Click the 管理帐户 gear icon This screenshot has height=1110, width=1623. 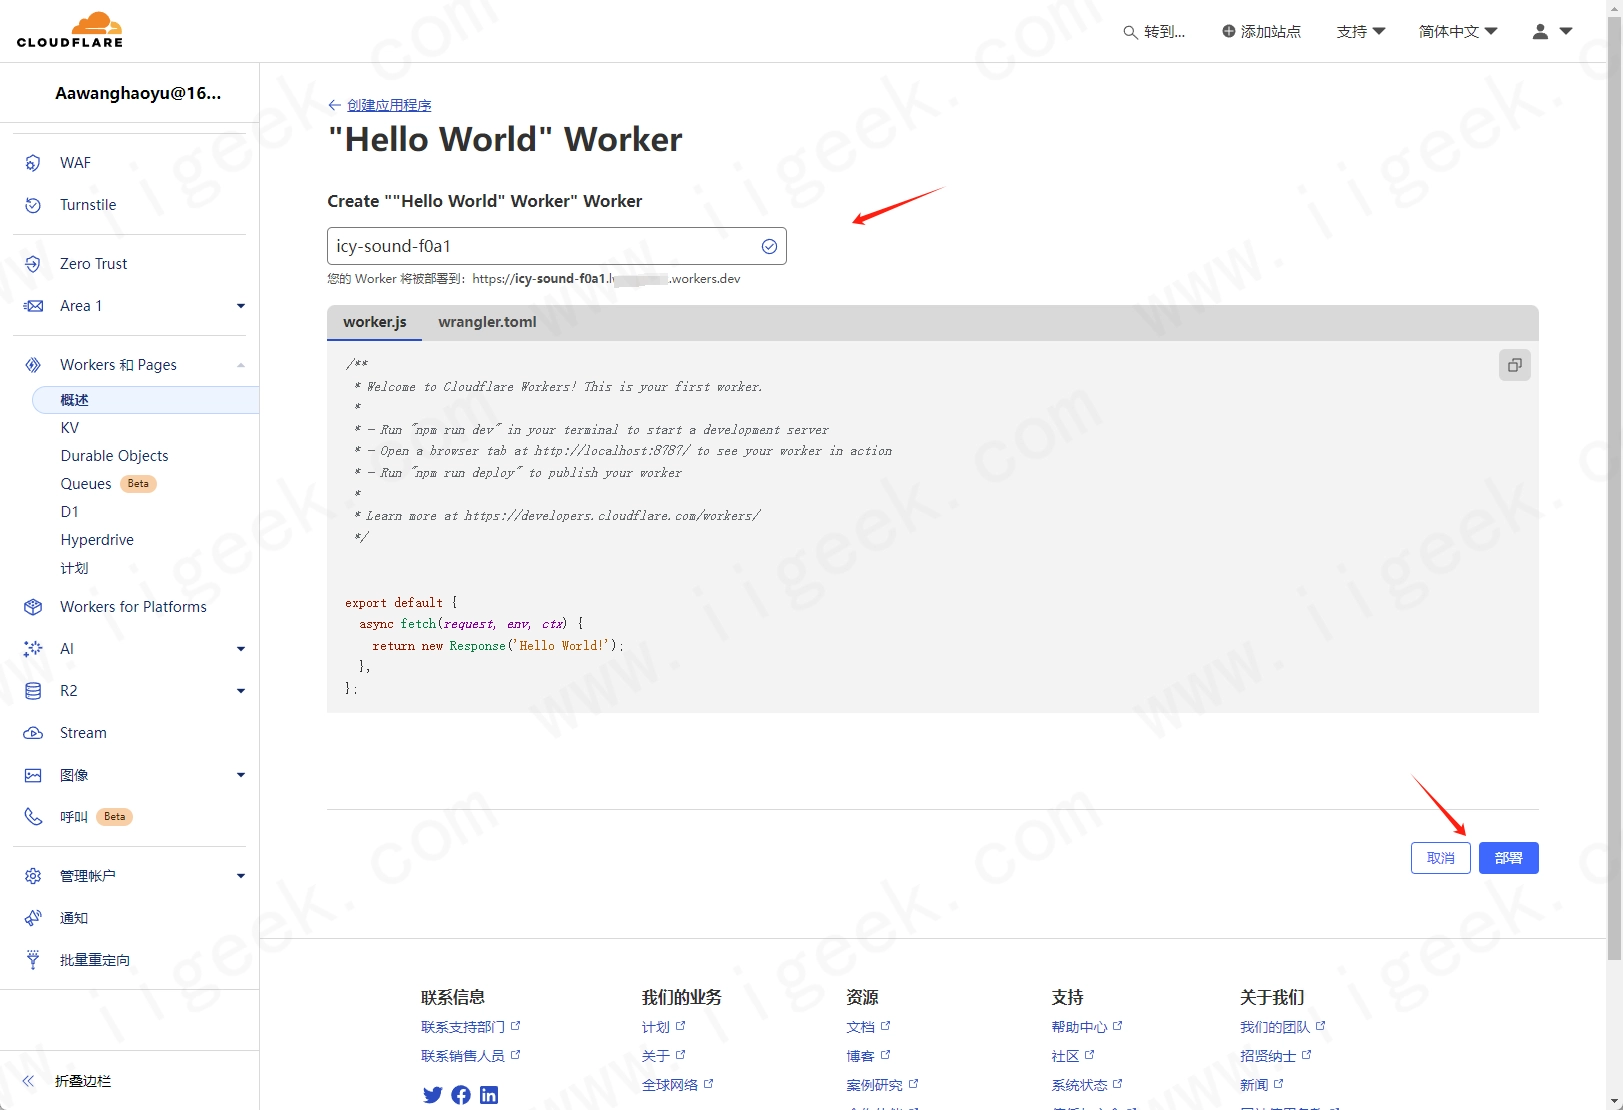pos(33,876)
